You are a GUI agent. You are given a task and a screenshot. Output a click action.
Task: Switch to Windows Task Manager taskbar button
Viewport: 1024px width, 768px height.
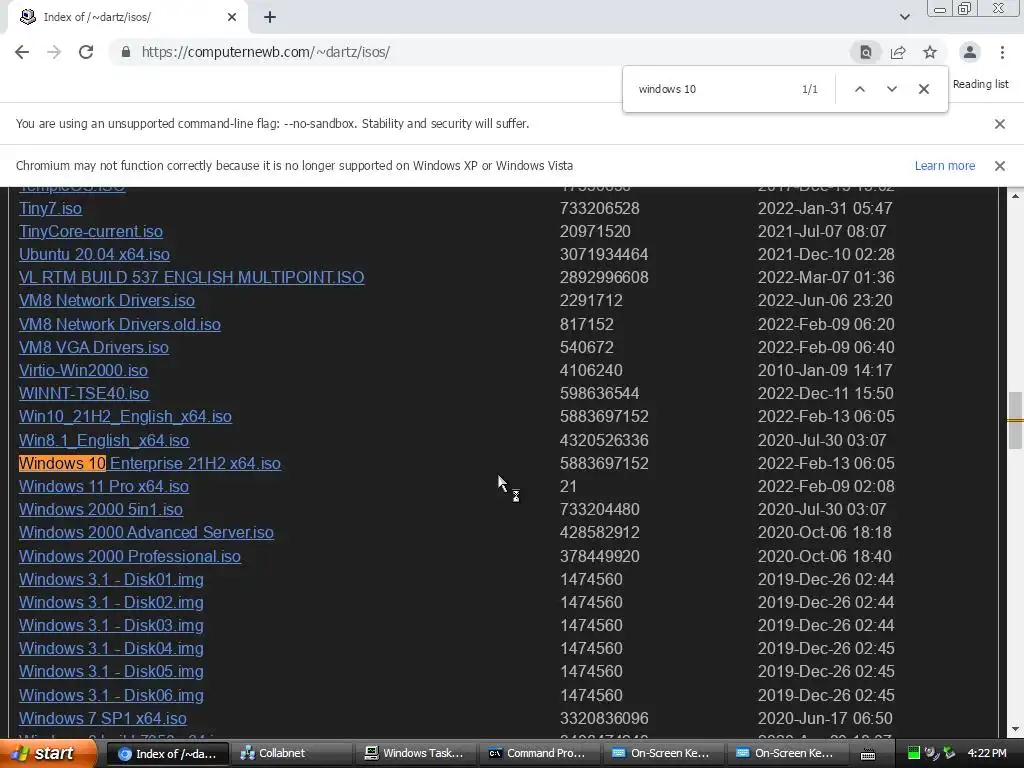417,754
